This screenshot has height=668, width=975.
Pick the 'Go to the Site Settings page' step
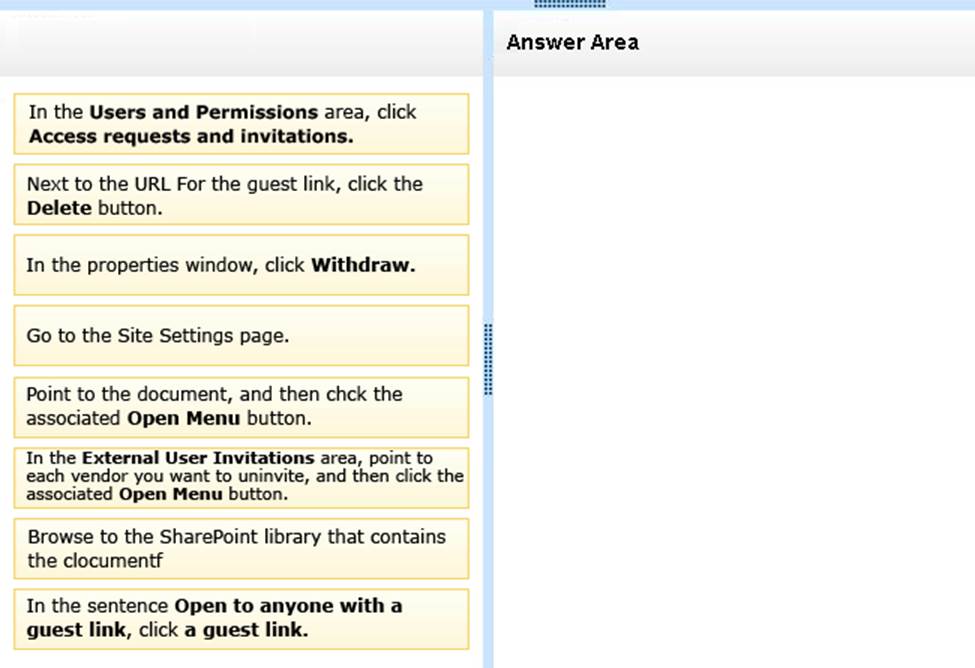pyautogui.click(x=241, y=336)
